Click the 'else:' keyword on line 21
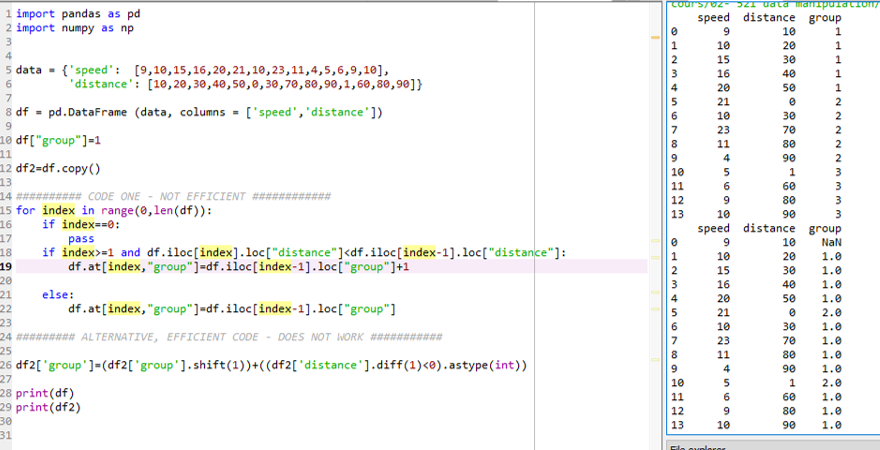880x450 pixels. coord(58,295)
